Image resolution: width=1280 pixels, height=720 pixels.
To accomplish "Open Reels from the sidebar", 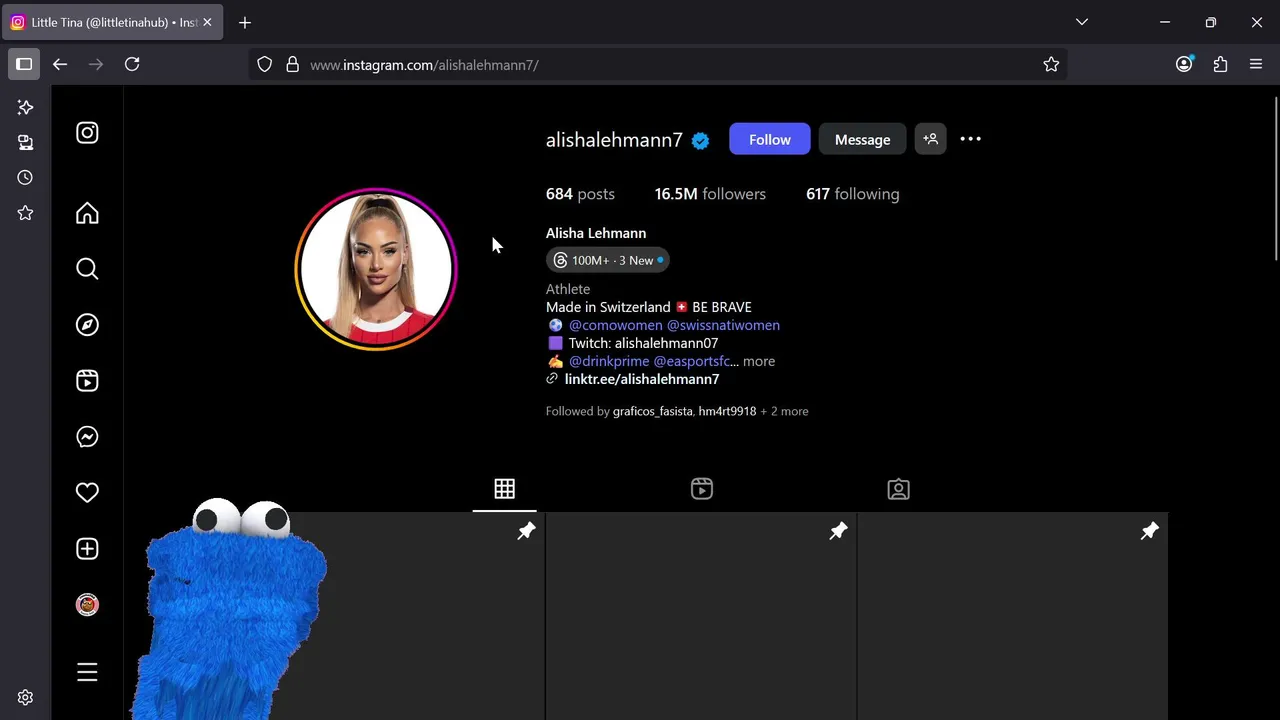I will pyautogui.click(x=87, y=381).
